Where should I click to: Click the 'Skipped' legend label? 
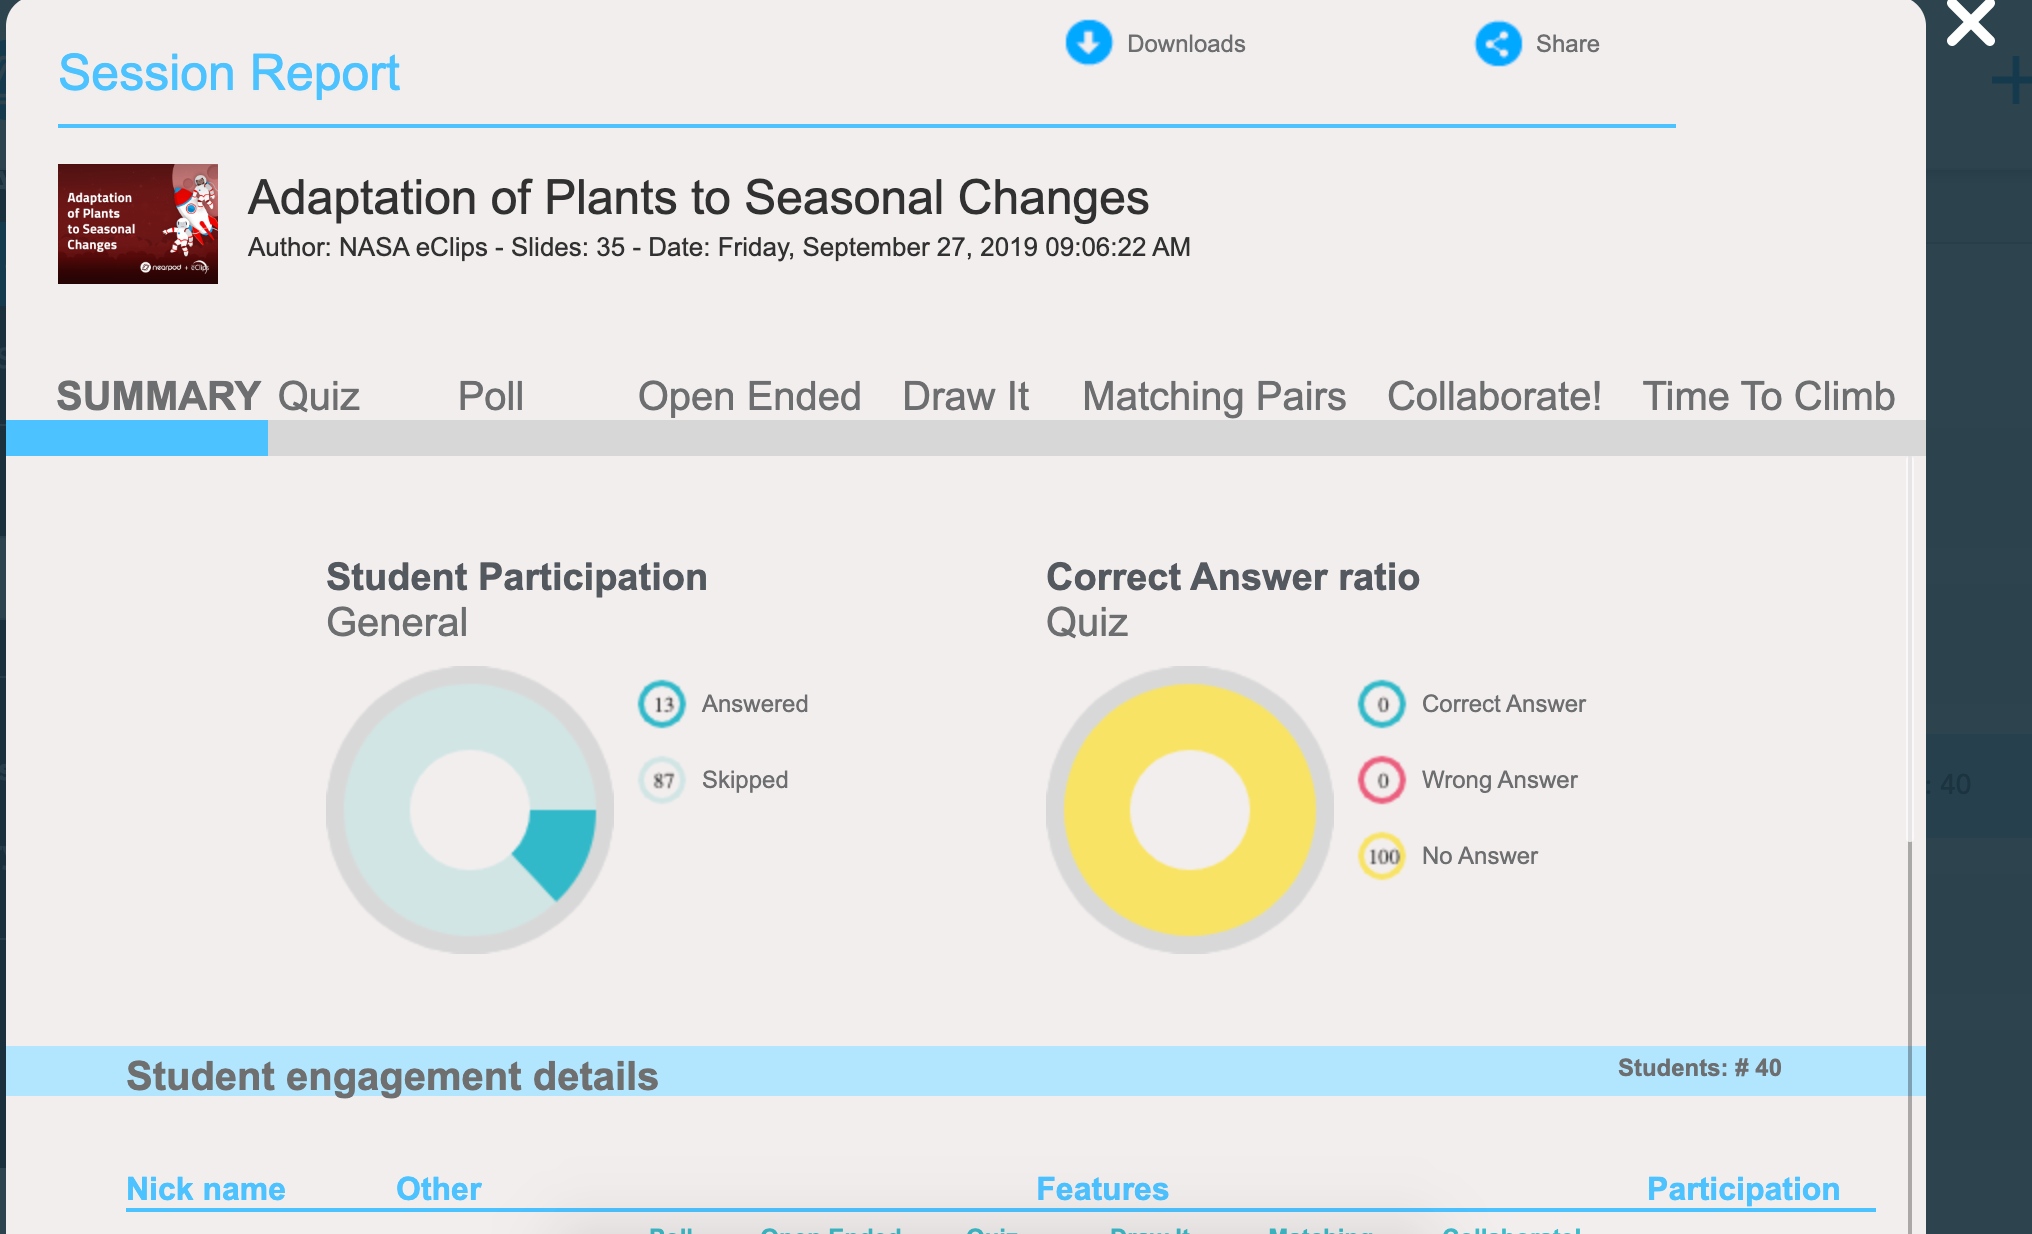pos(745,780)
